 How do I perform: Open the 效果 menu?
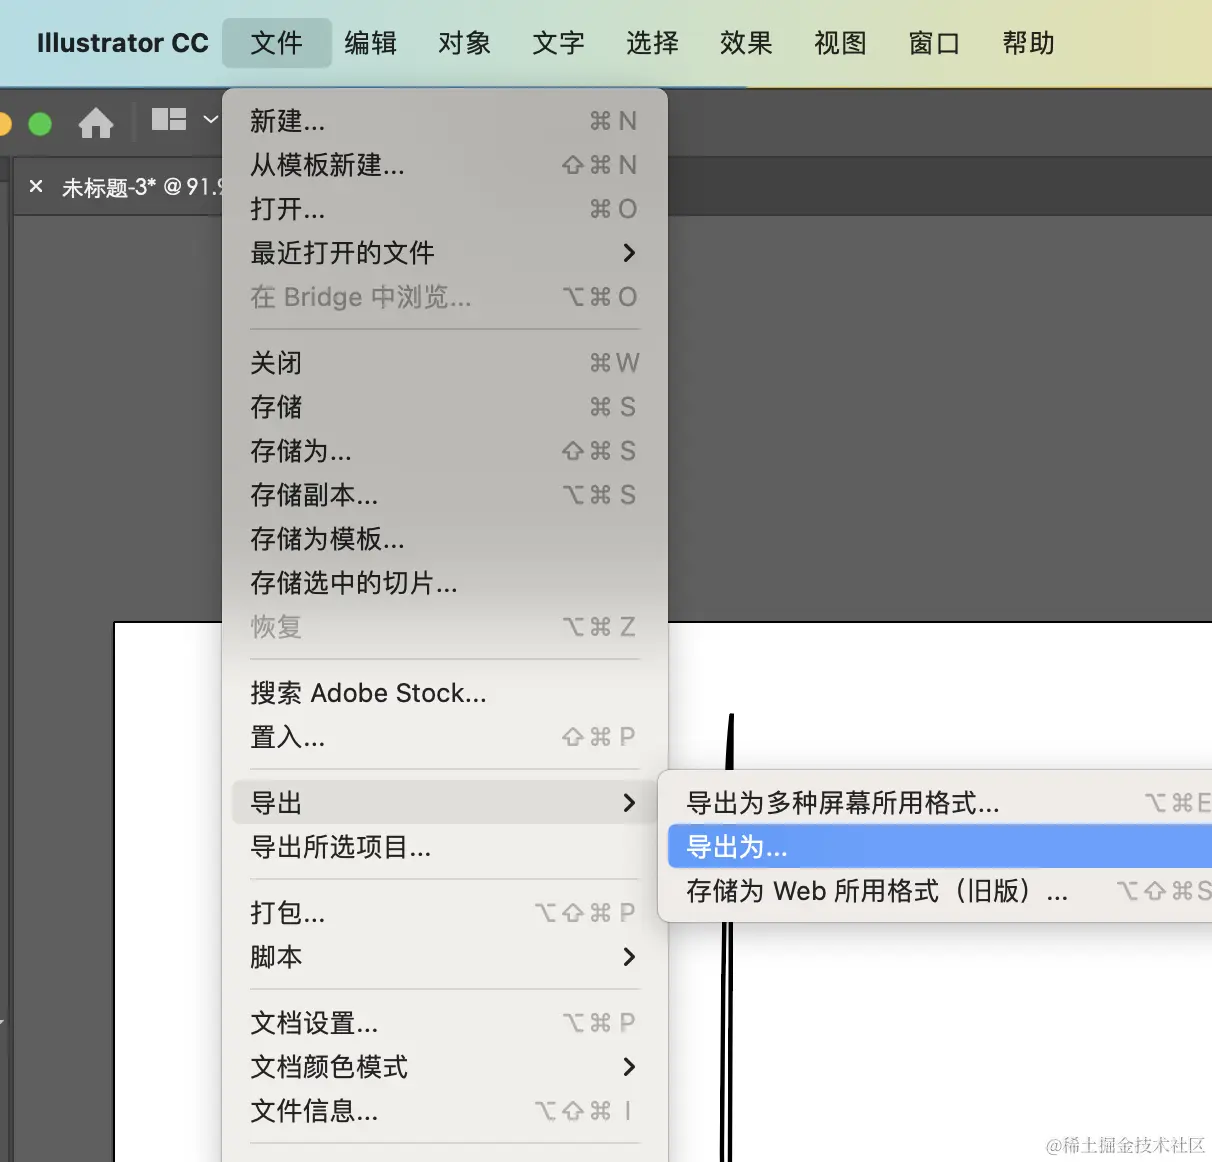(747, 43)
